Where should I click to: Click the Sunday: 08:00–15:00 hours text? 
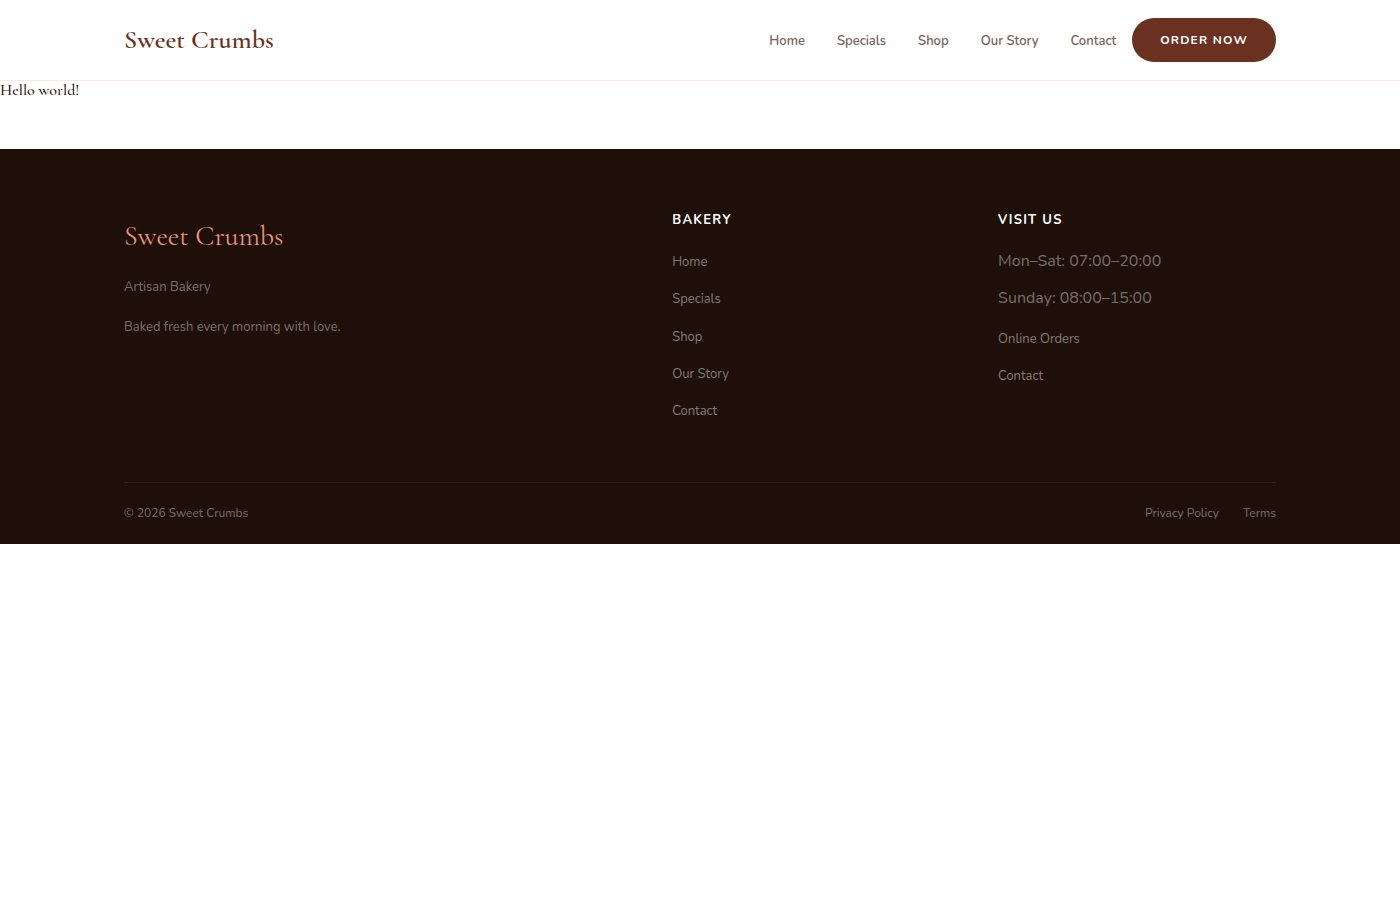click(x=1075, y=298)
